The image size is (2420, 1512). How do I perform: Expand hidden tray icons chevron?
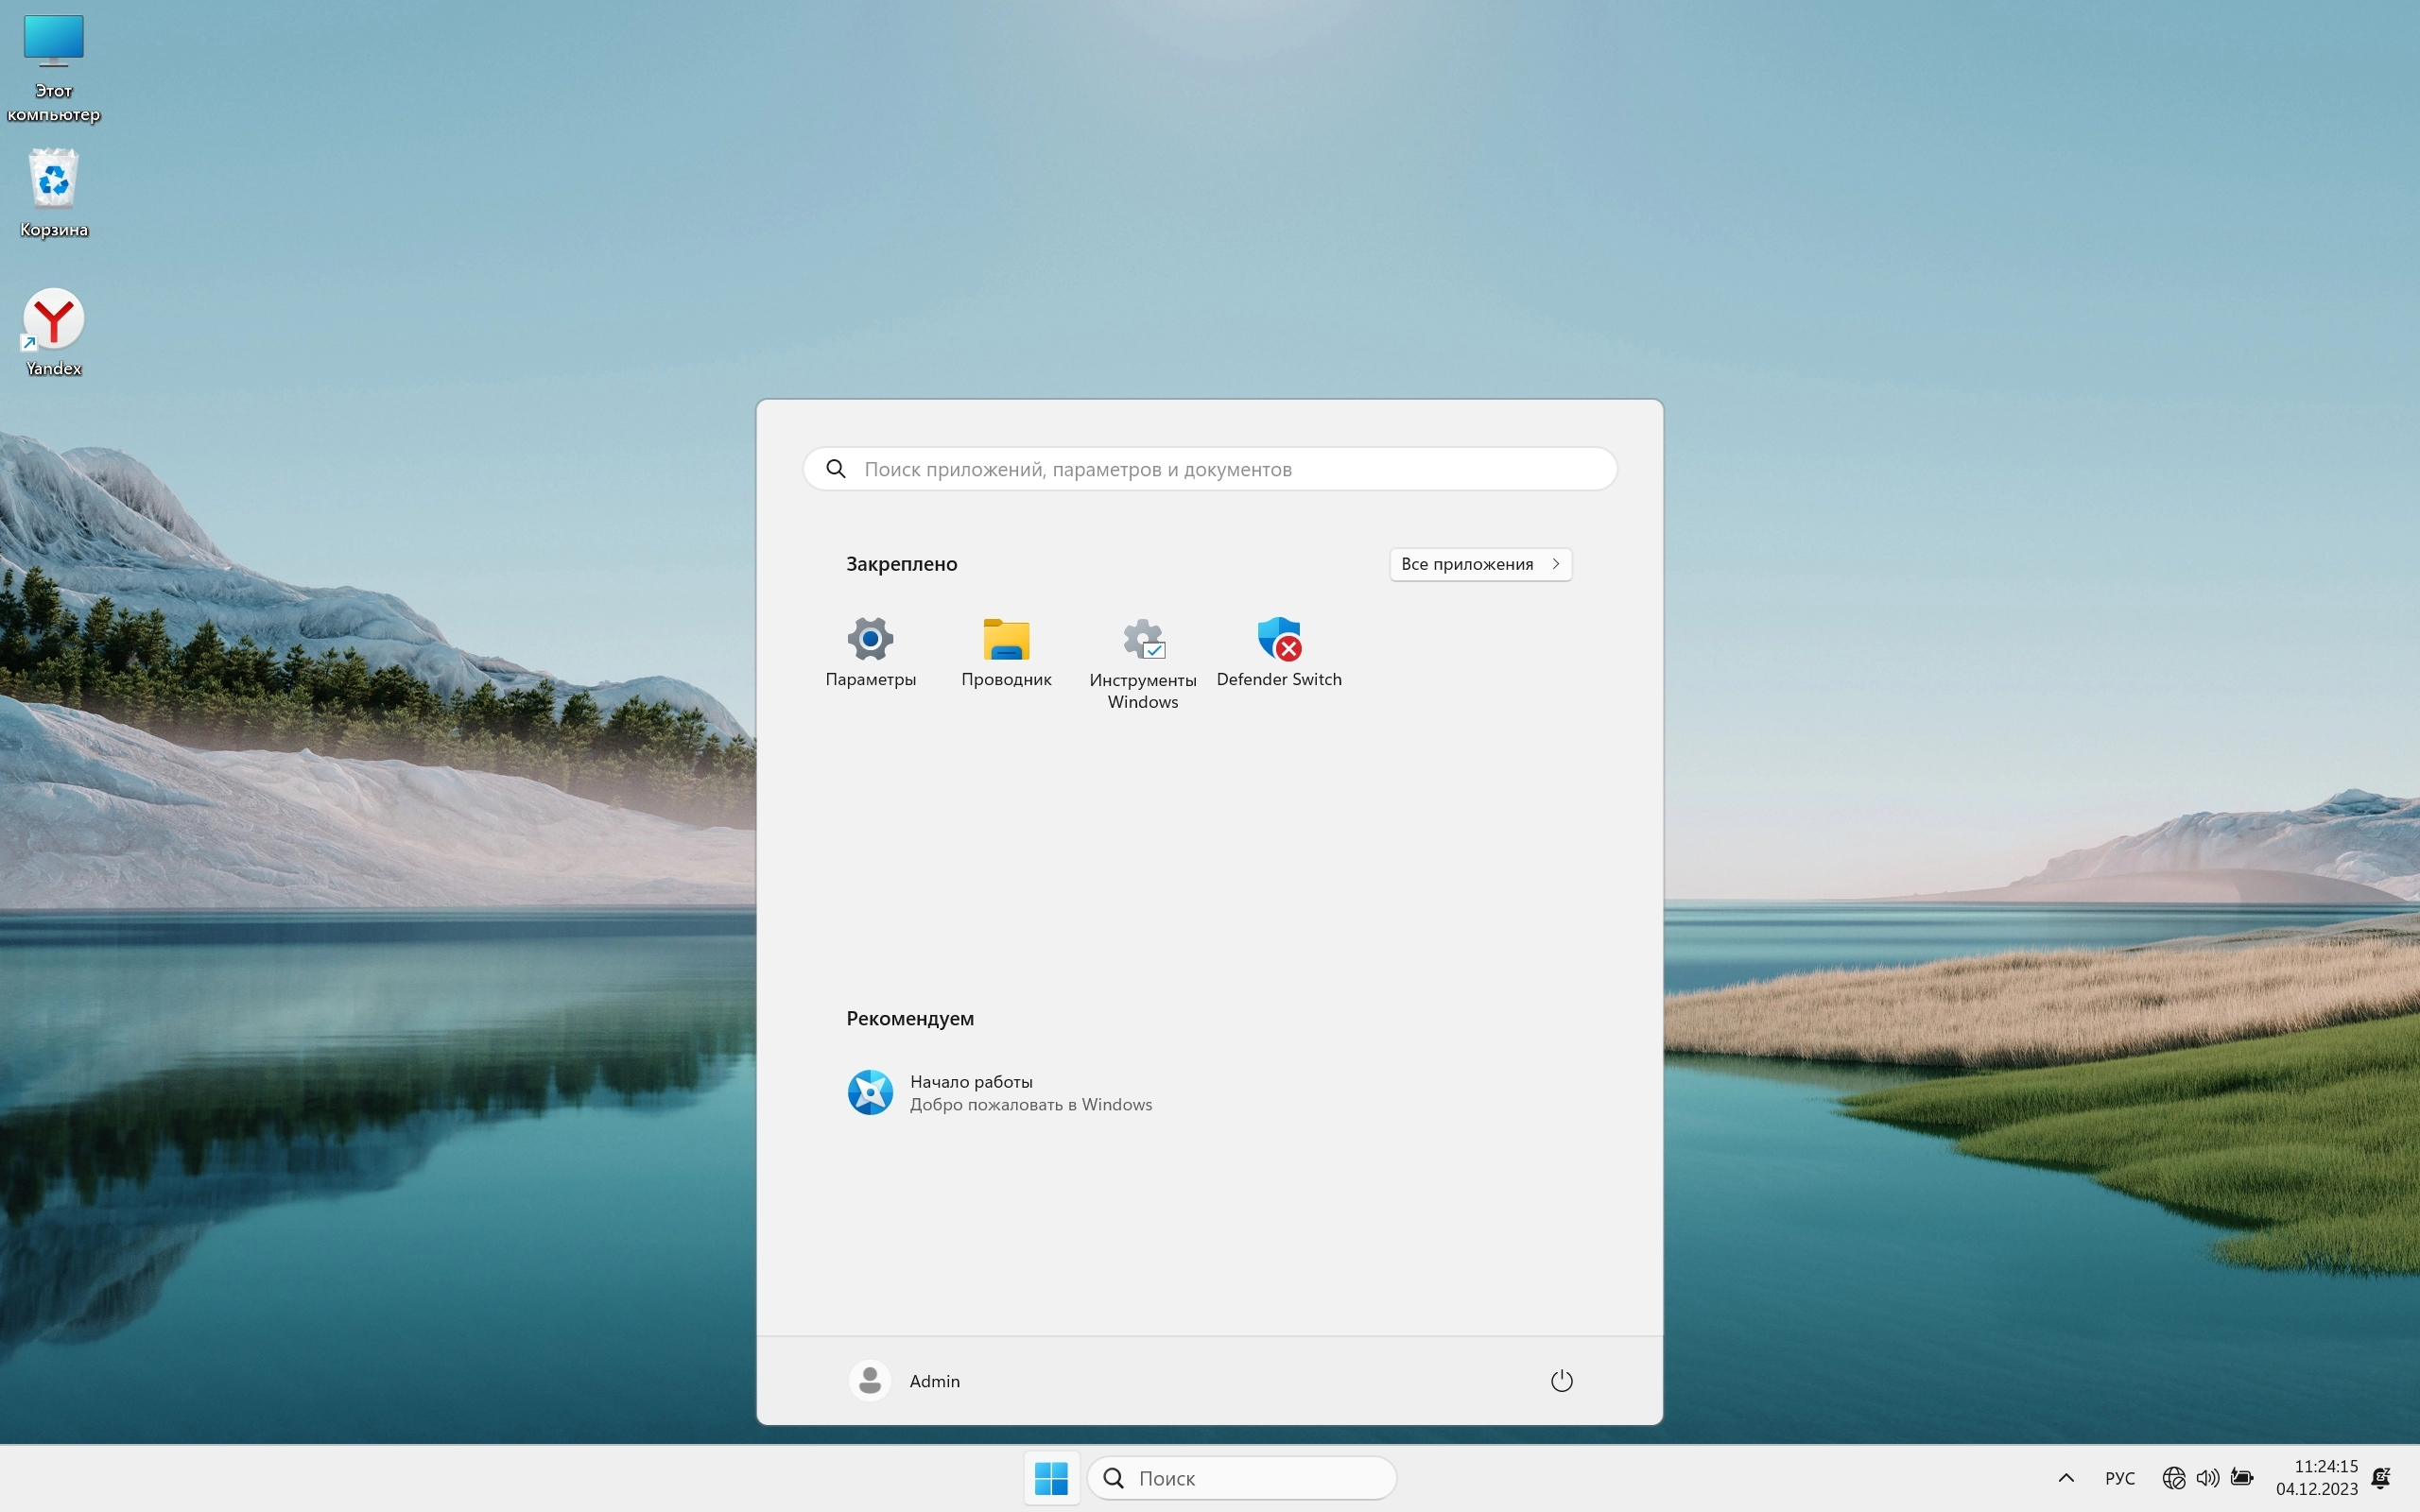2066,1478
